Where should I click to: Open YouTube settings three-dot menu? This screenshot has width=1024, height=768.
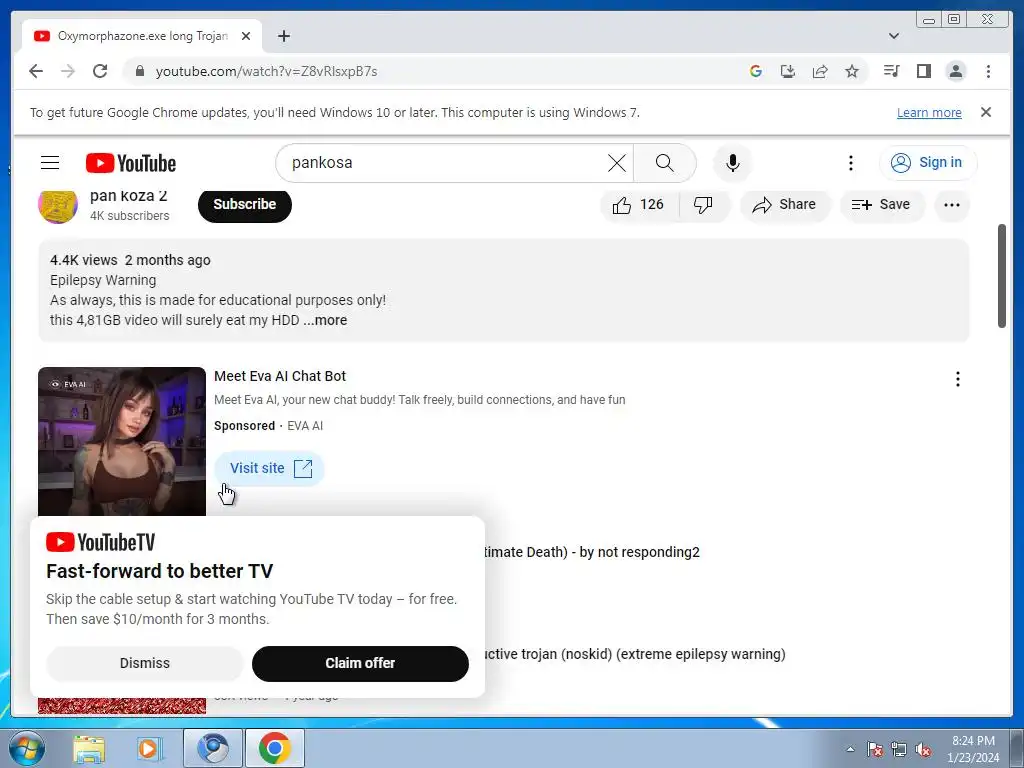(850, 163)
